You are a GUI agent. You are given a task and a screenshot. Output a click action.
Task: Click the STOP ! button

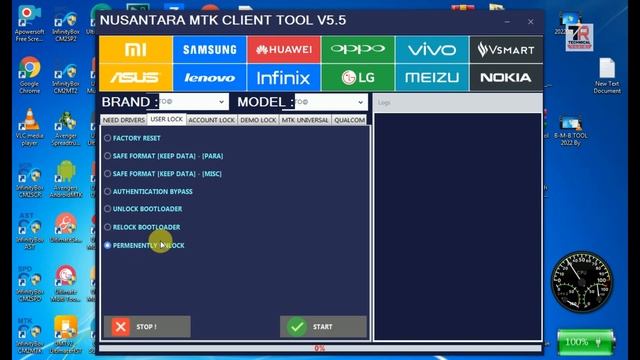point(147,327)
